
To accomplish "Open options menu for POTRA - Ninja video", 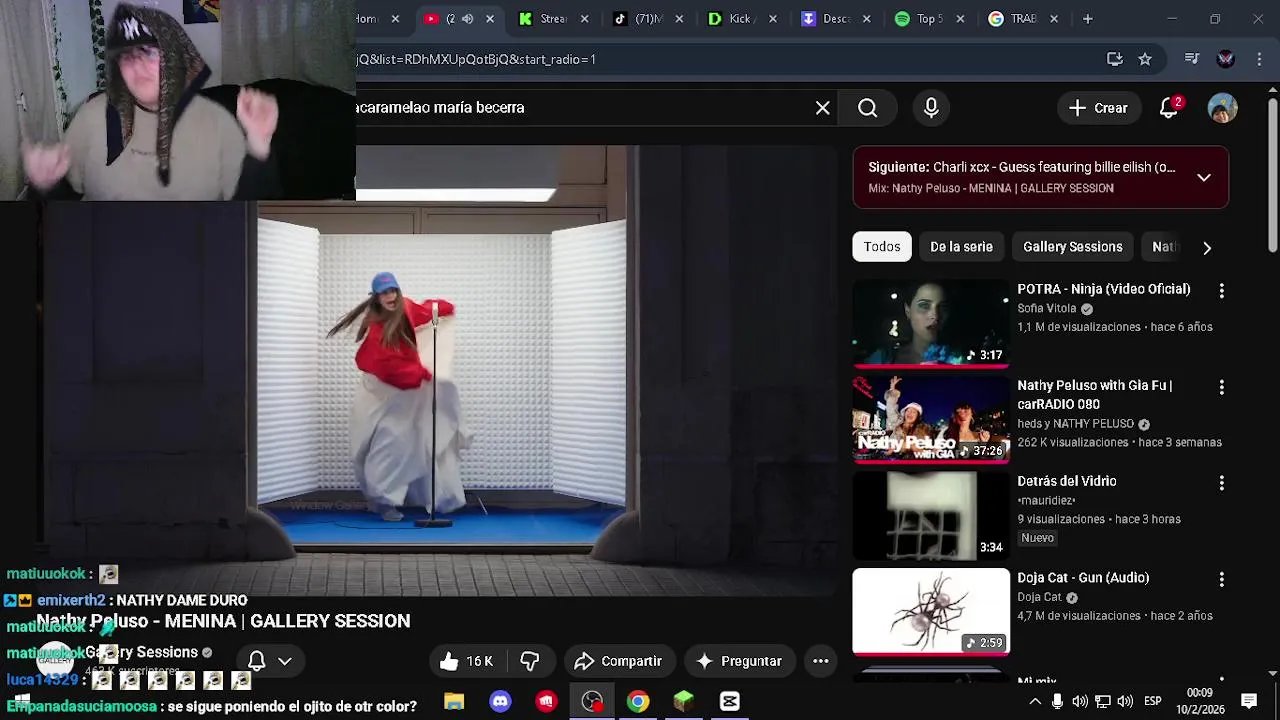I will pyautogui.click(x=1221, y=290).
